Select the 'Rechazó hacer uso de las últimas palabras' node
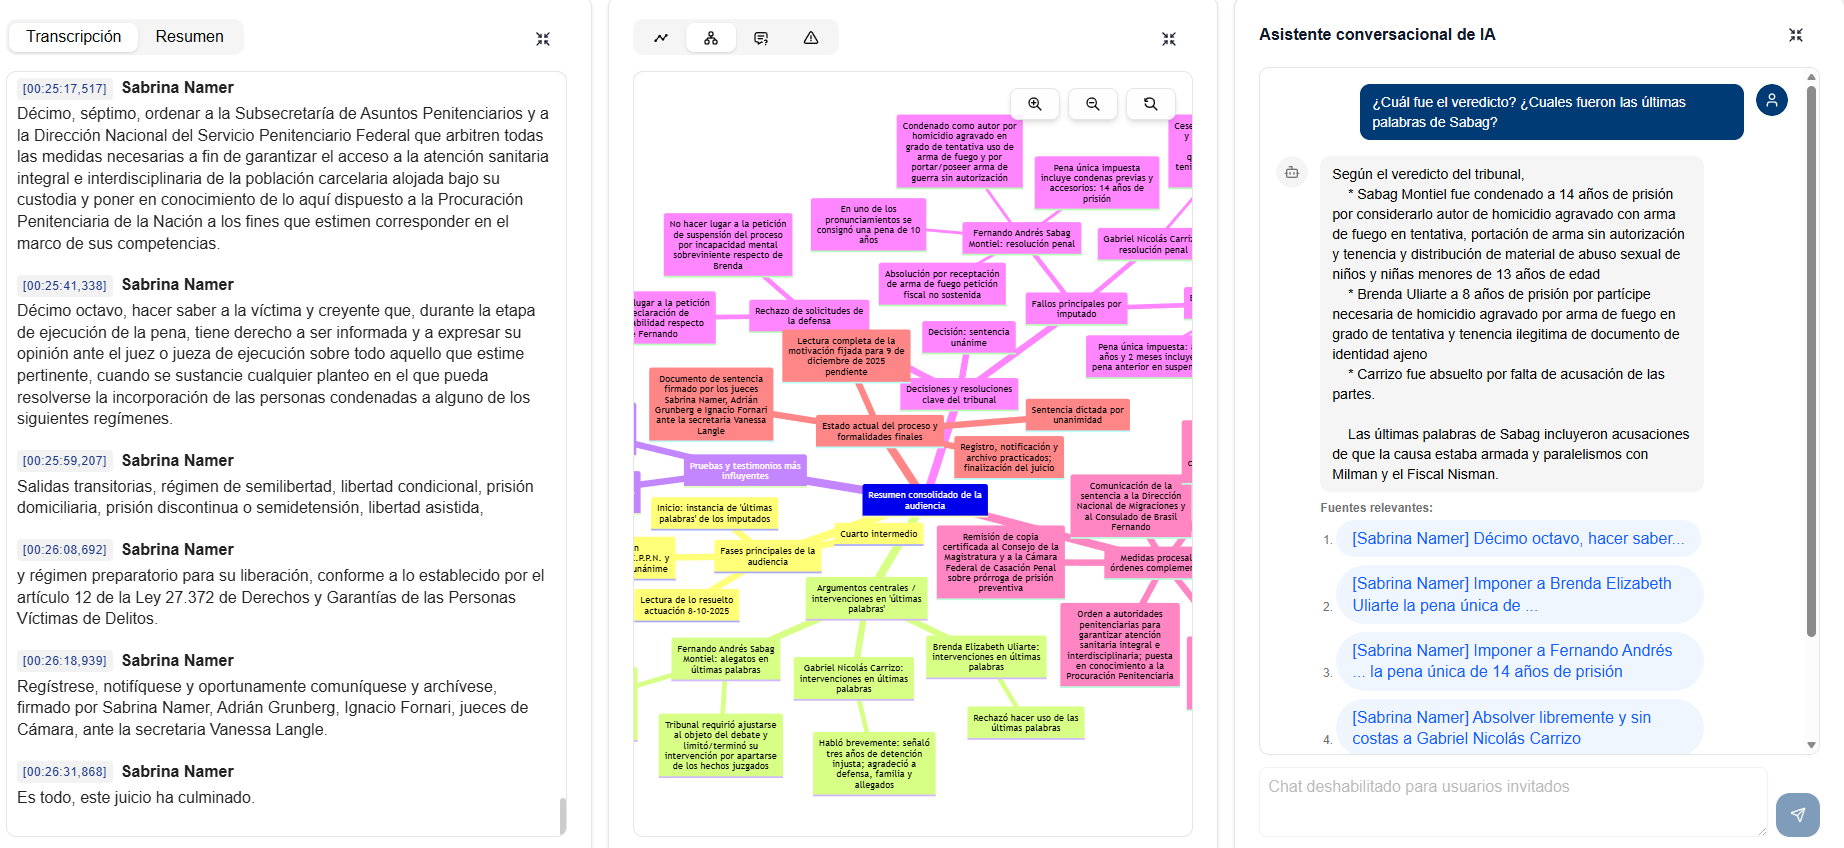1844x848 pixels. (1026, 723)
